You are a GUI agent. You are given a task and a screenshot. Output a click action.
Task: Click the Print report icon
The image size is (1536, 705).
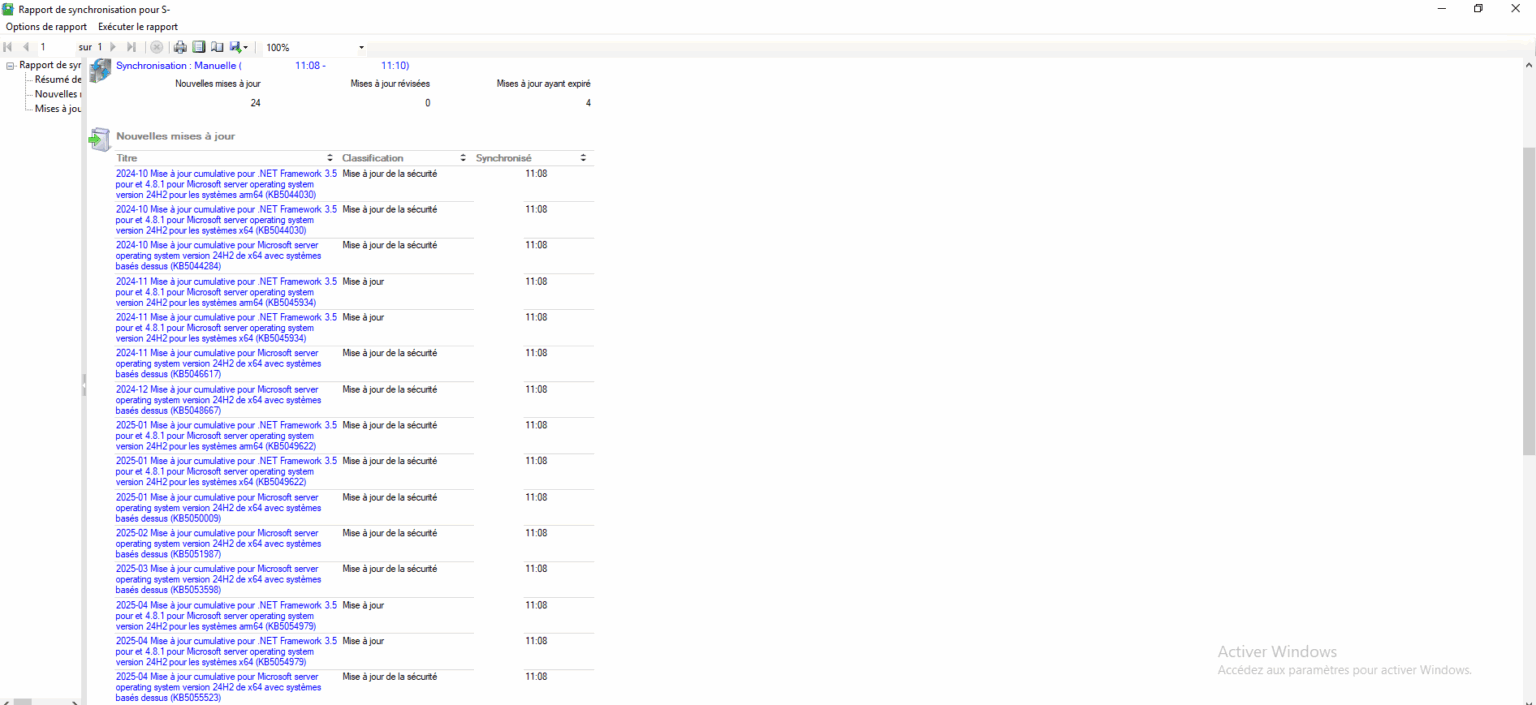pyautogui.click(x=181, y=47)
